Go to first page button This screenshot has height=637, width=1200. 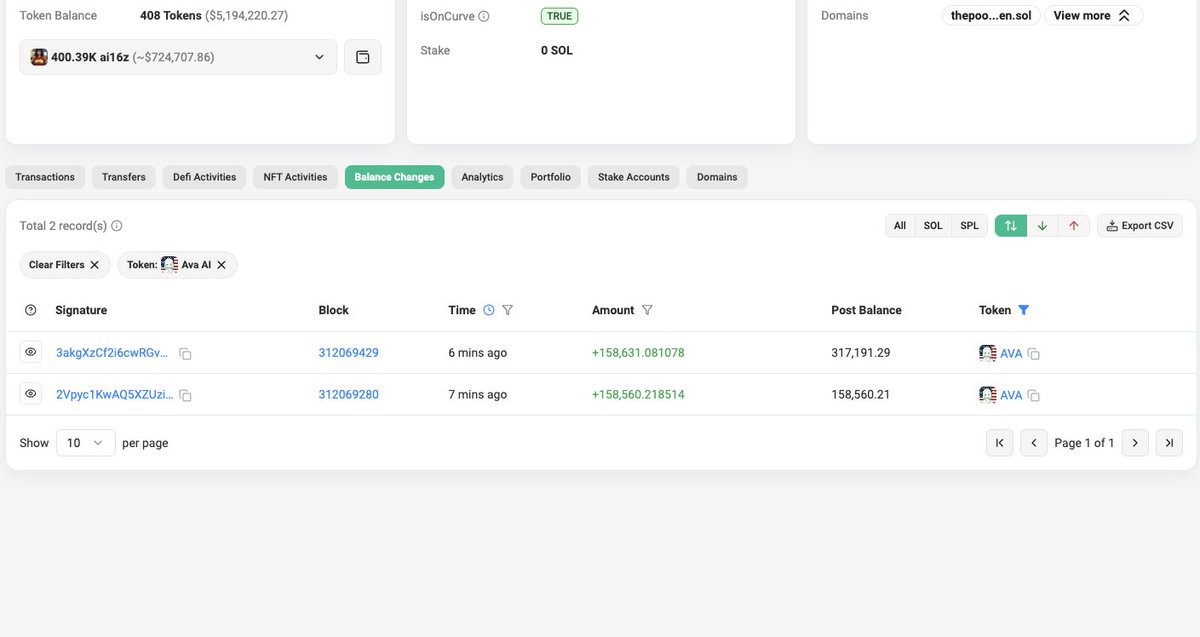(1000, 443)
